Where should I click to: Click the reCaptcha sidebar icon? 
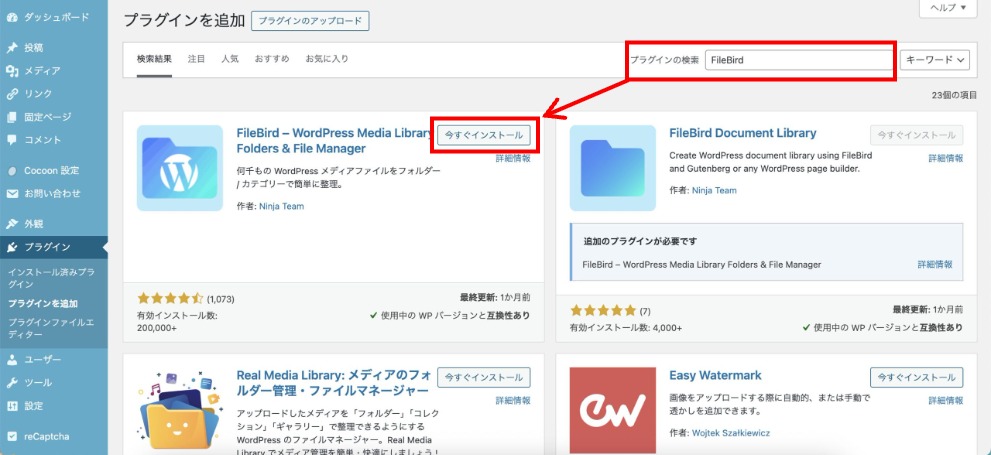point(12,436)
